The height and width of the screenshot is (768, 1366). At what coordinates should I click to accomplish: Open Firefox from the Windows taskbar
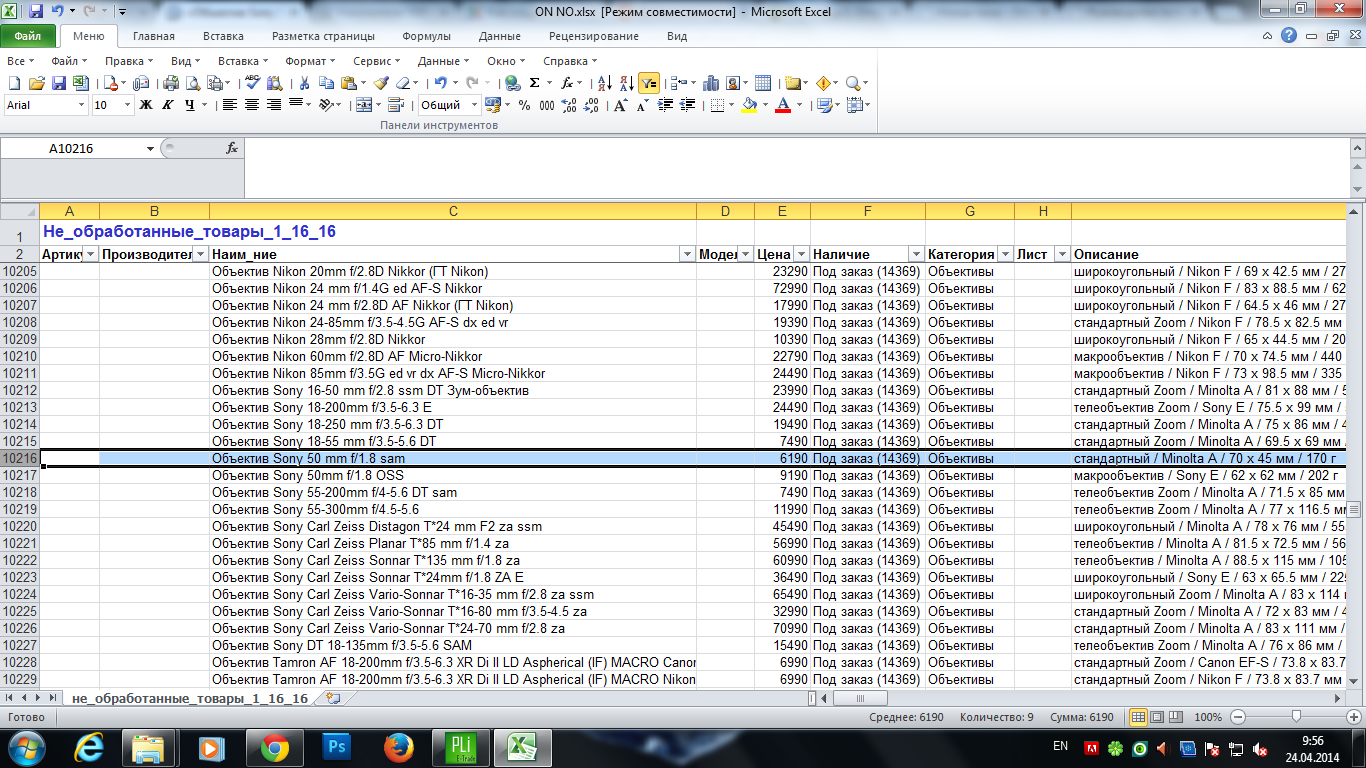coord(398,747)
